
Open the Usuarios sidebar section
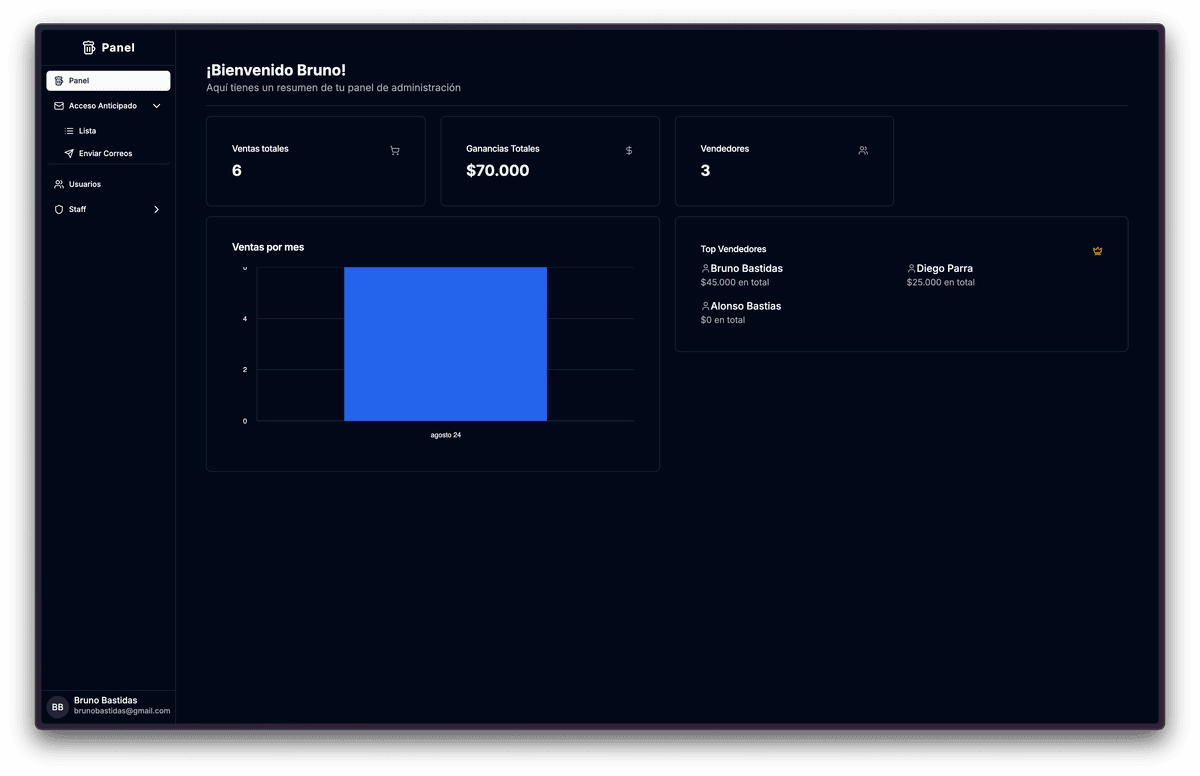pyautogui.click(x=85, y=184)
